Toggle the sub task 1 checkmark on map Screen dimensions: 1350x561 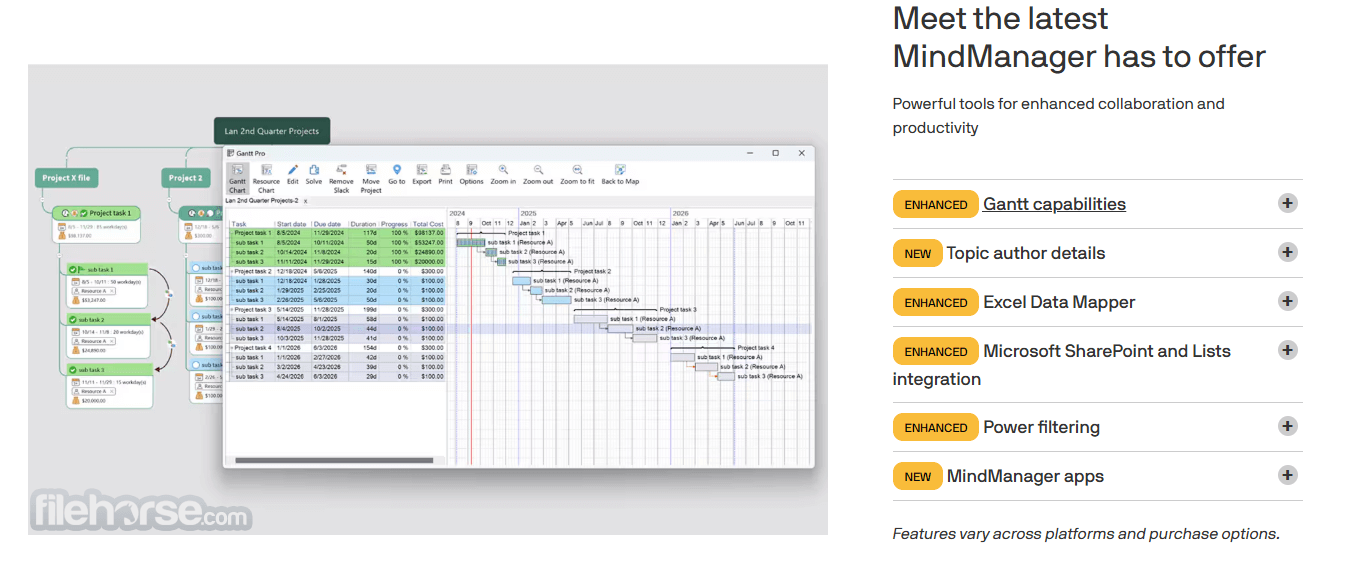click(x=73, y=270)
